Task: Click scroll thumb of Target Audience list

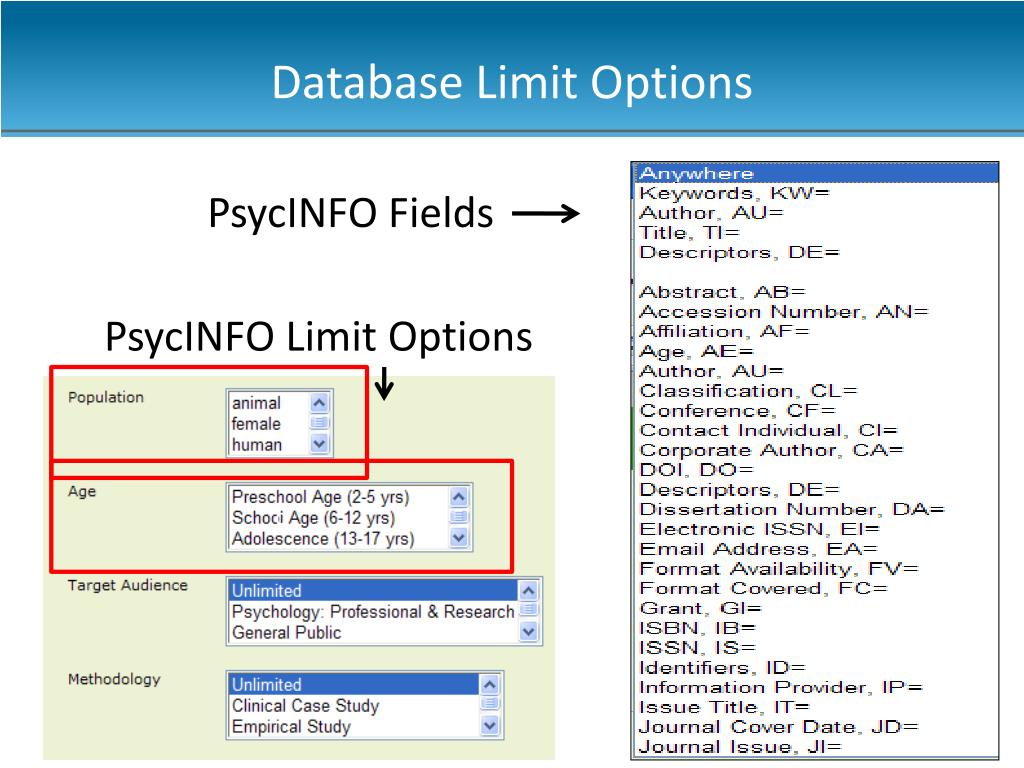Action: (528, 611)
